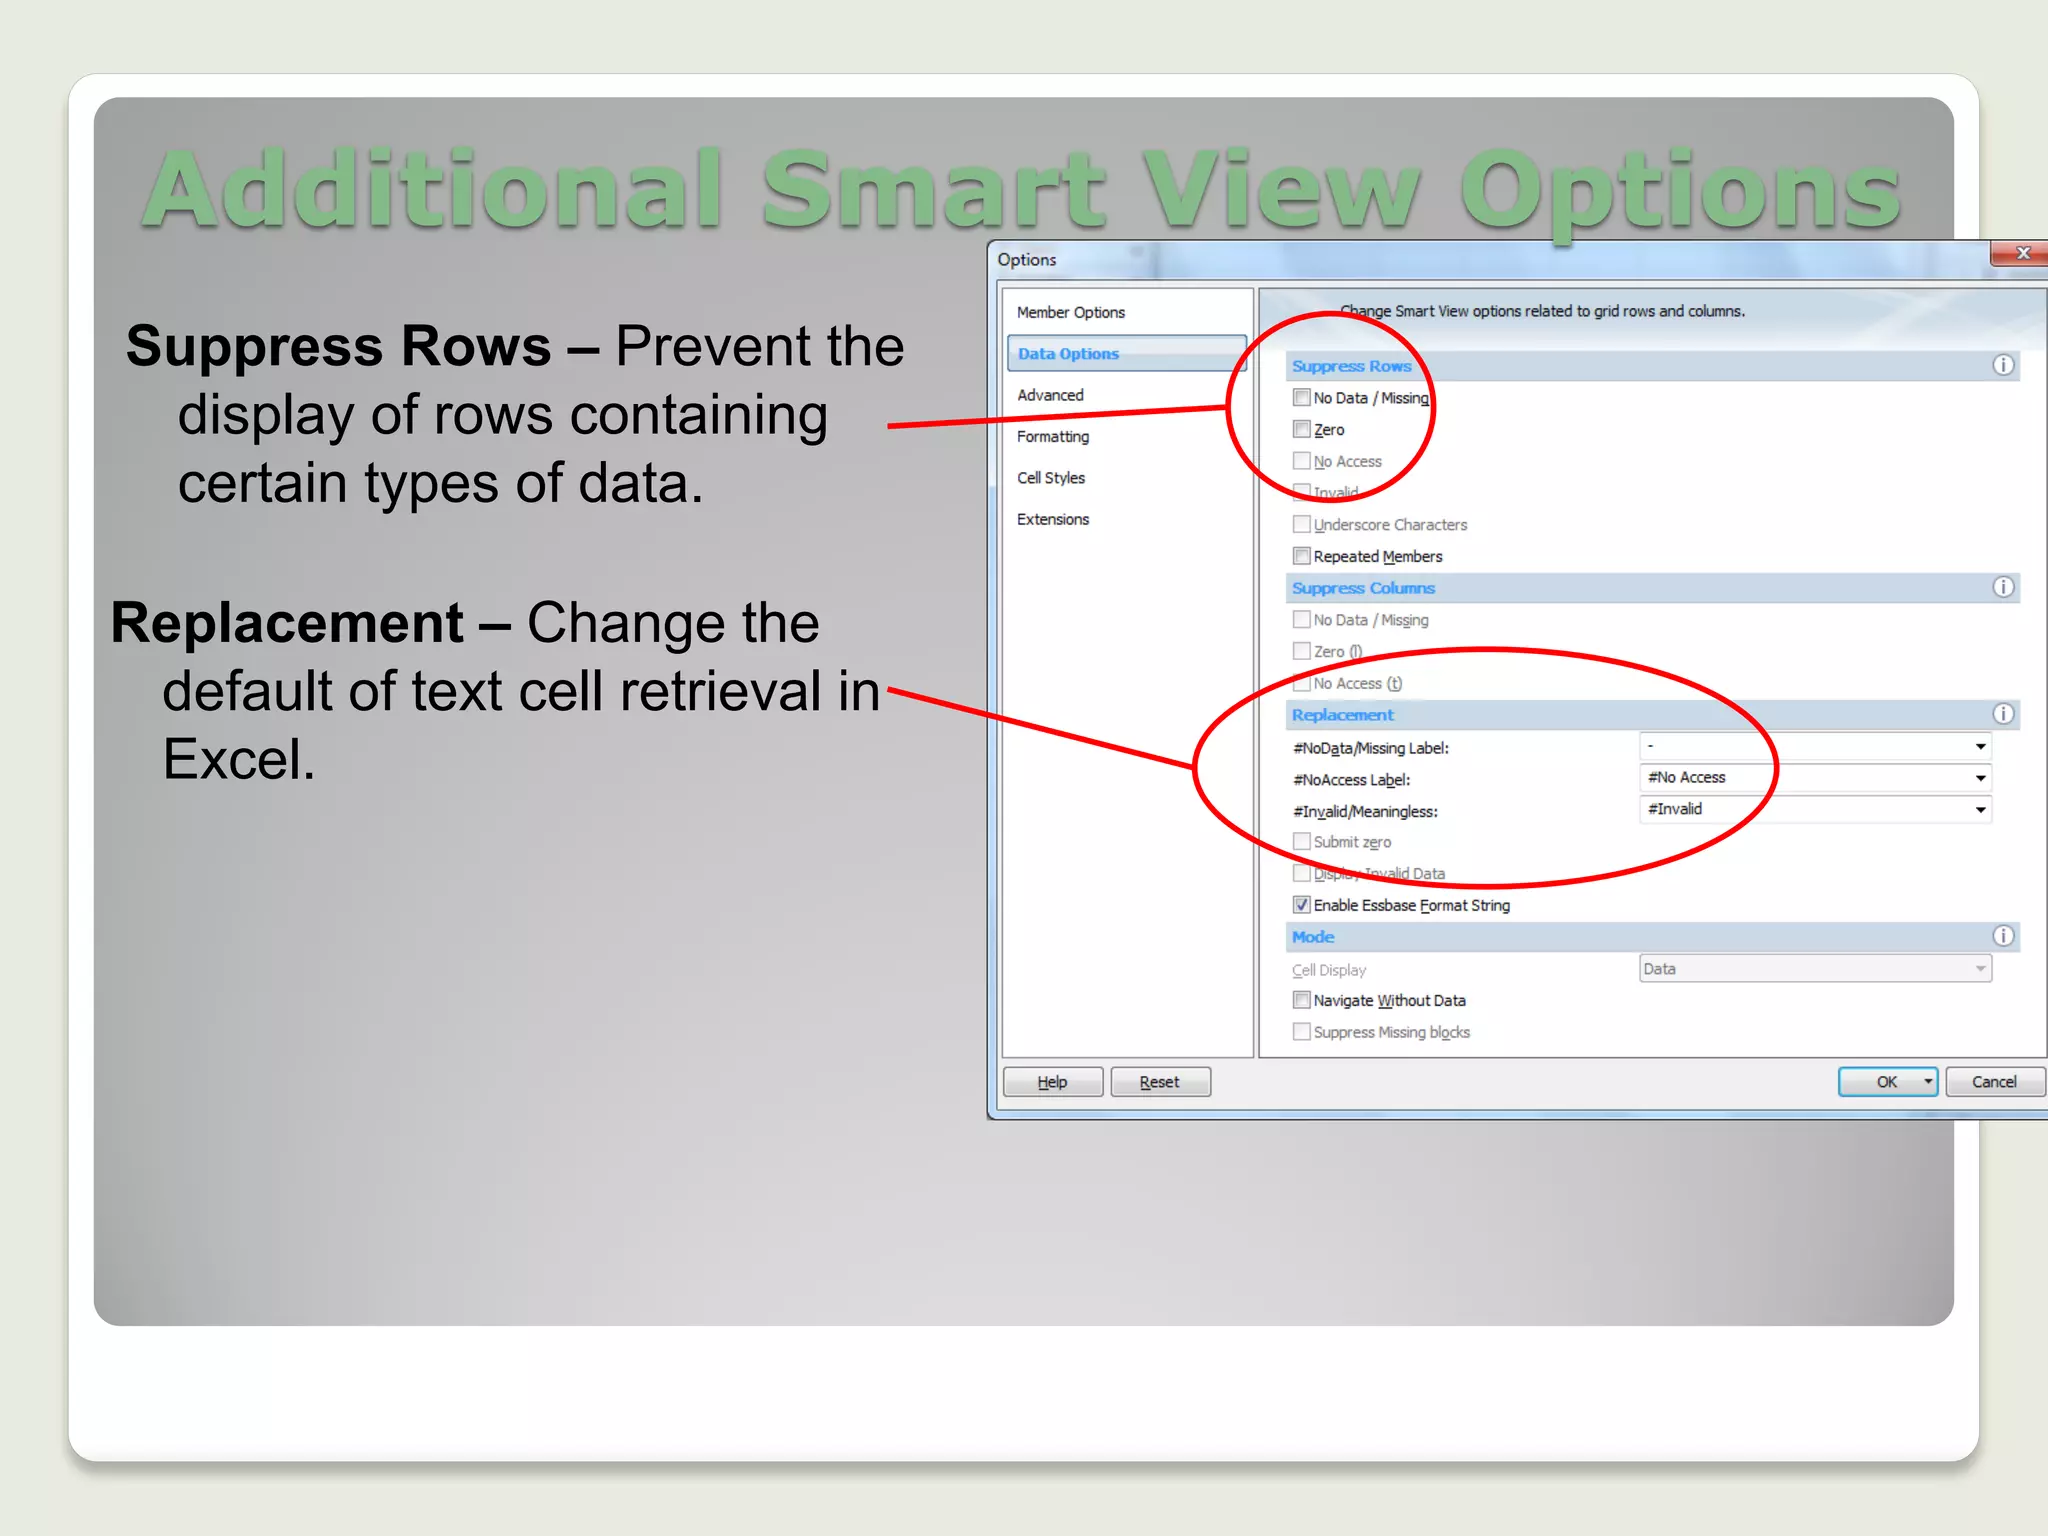Click the Help button
Screen dimensions: 2048x1536
pyautogui.click(x=1053, y=1082)
